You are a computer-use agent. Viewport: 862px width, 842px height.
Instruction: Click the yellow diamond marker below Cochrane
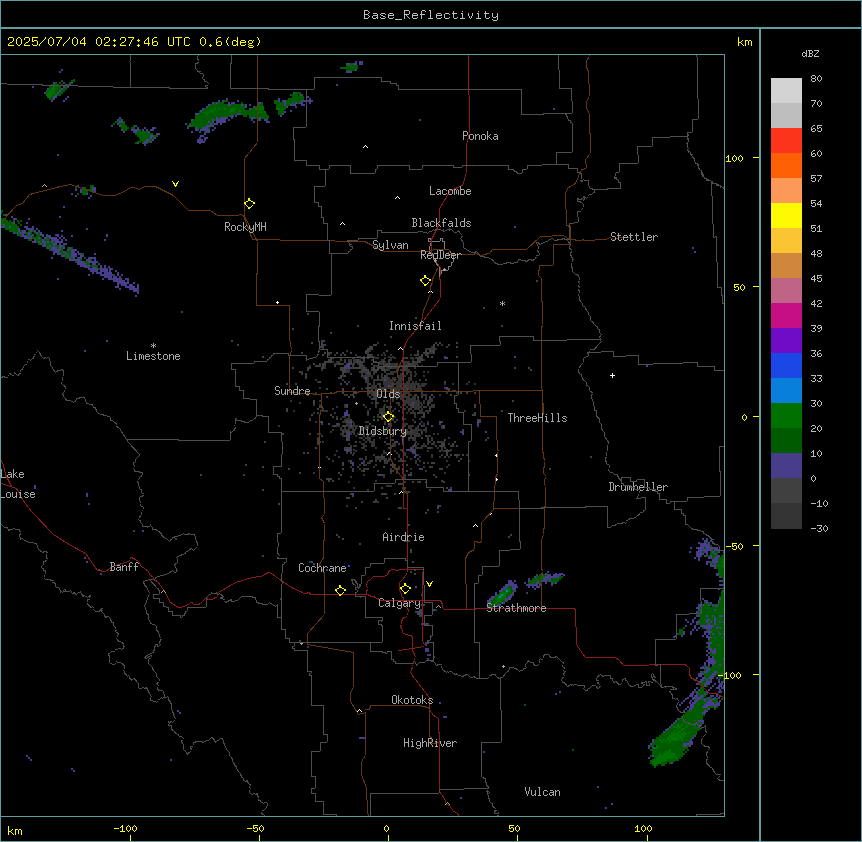click(x=340, y=590)
